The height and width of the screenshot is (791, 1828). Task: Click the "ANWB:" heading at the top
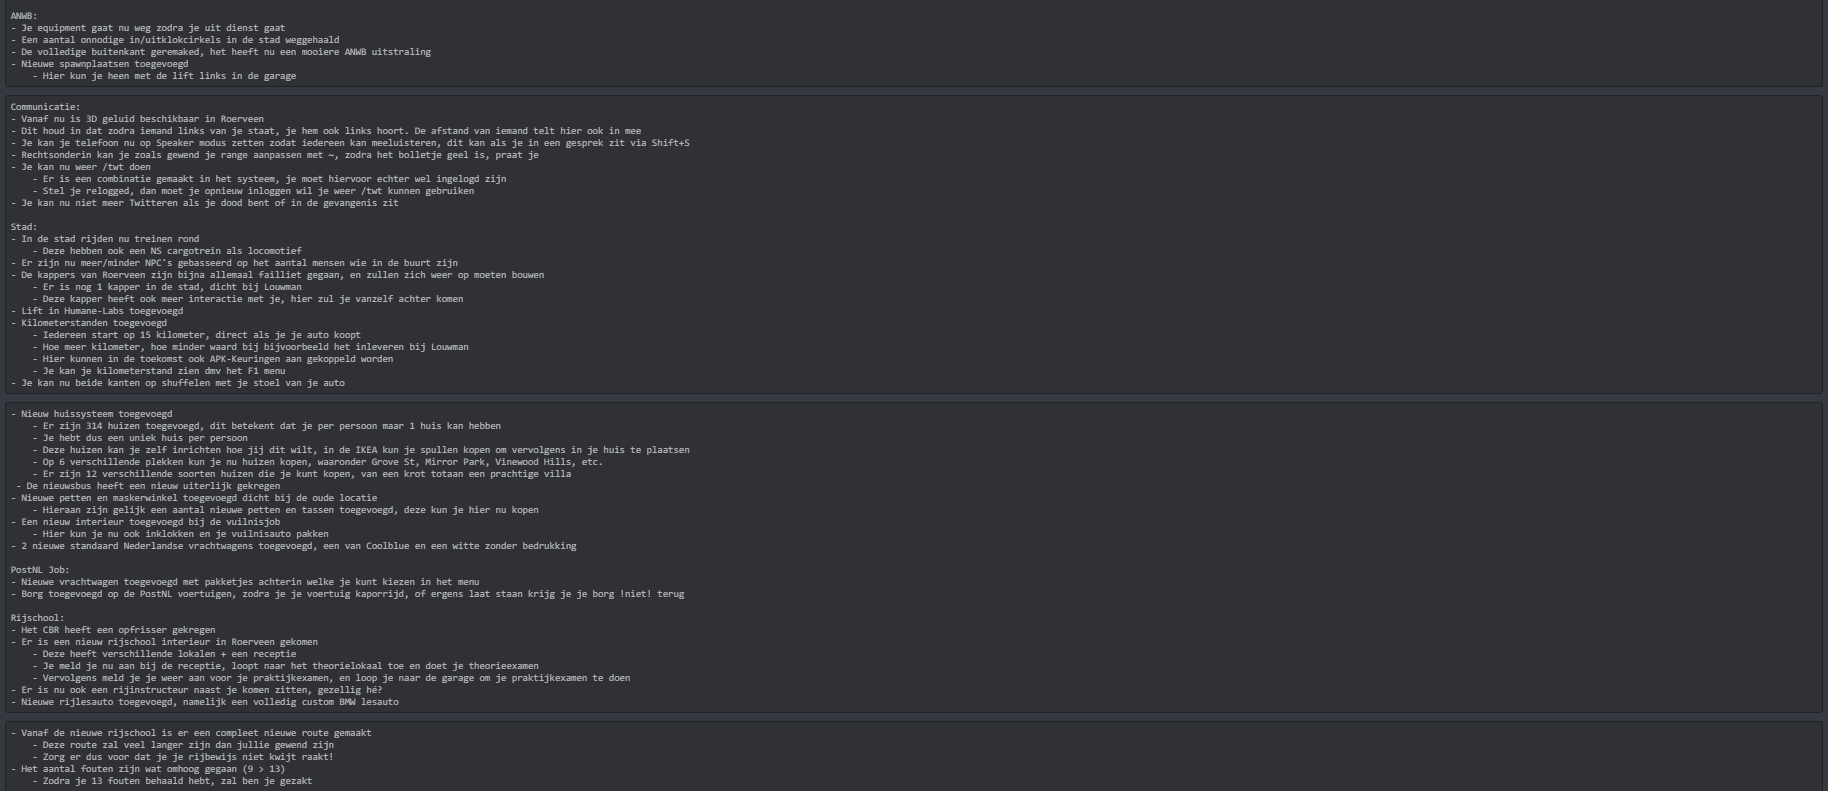tap(24, 16)
